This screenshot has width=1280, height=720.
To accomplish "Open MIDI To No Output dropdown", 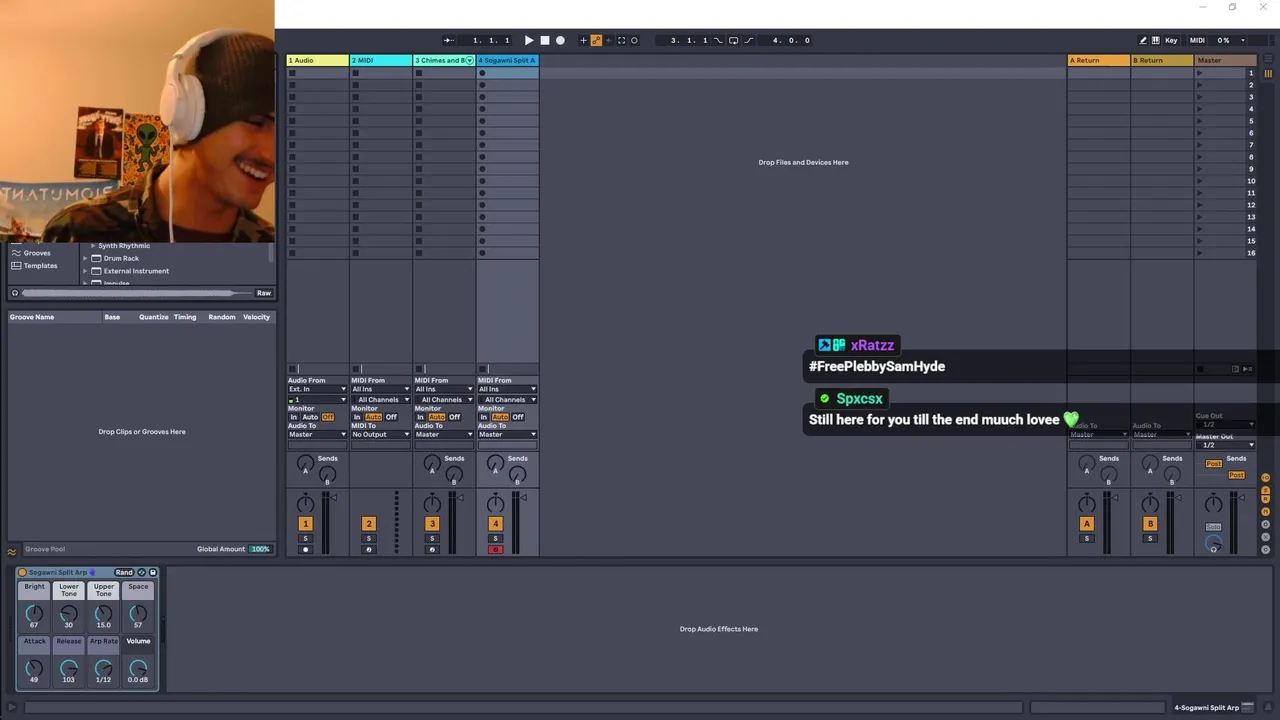I will click(380, 434).
